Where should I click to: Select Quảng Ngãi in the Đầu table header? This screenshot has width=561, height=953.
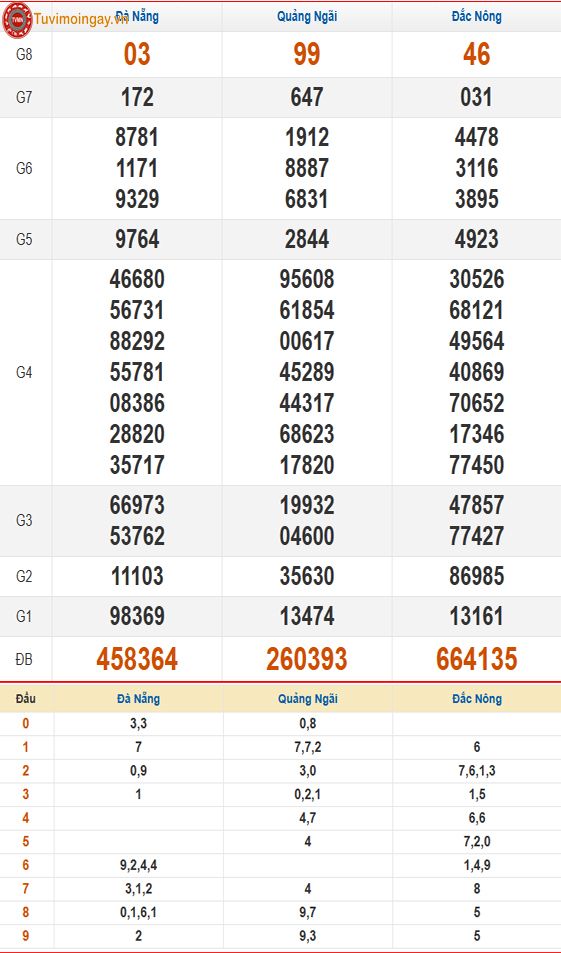(308, 699)
